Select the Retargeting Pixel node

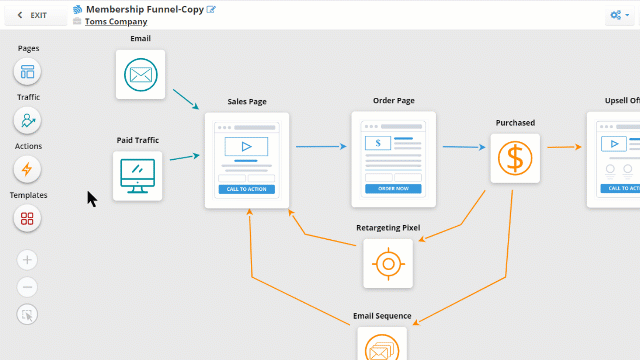(x=388, y=264)
